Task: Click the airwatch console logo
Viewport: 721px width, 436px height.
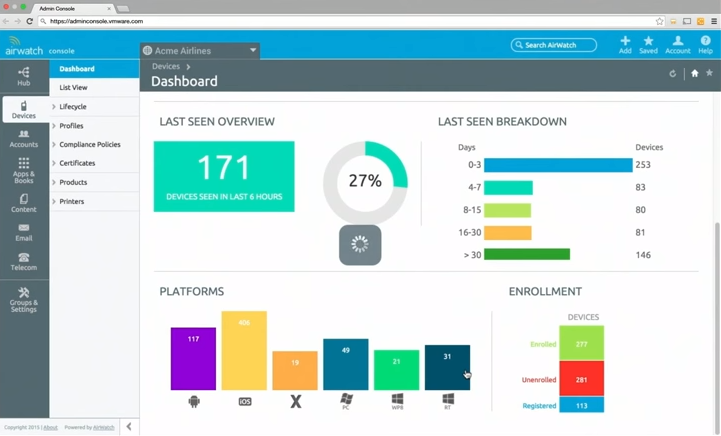Action: click(x=40, y=46)
